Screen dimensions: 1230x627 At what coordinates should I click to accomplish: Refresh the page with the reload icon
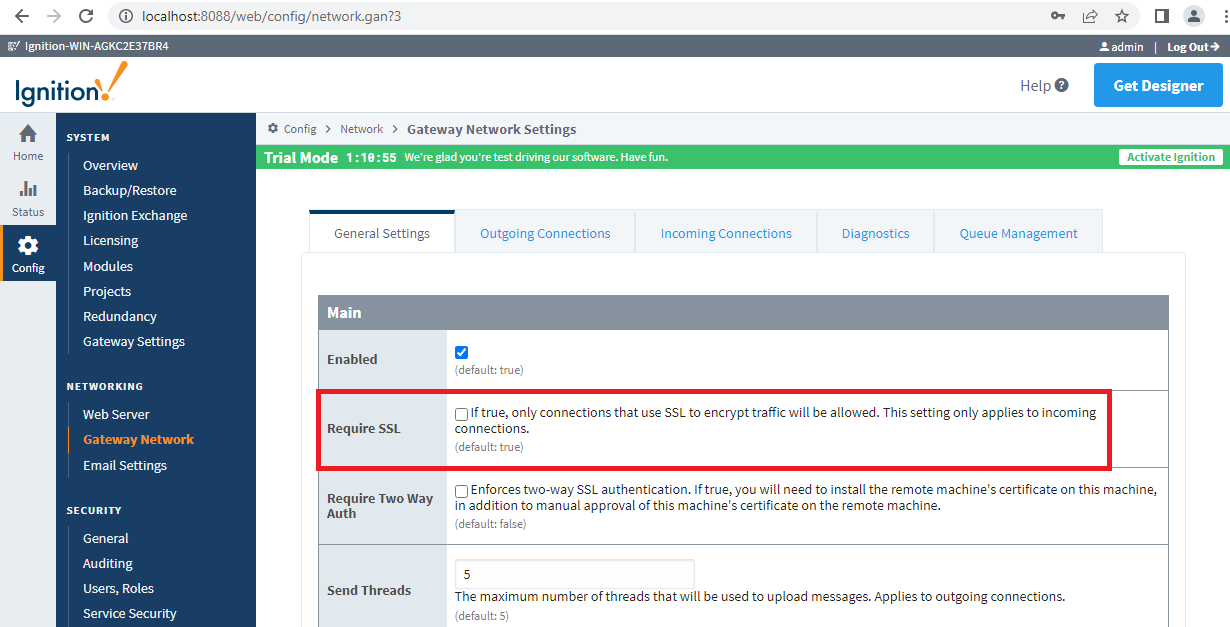point(86,16)
